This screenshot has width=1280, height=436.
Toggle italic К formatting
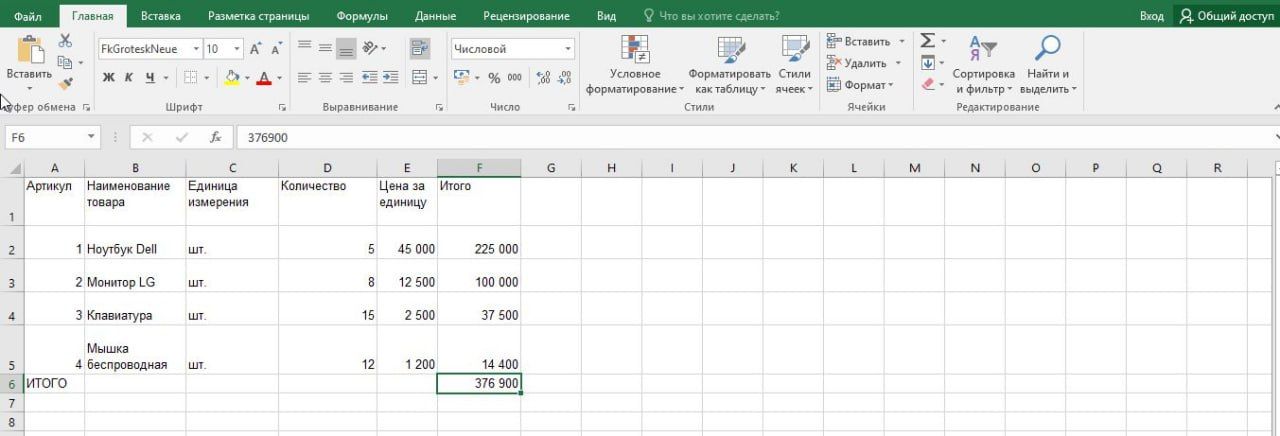[x=129, y=78]
